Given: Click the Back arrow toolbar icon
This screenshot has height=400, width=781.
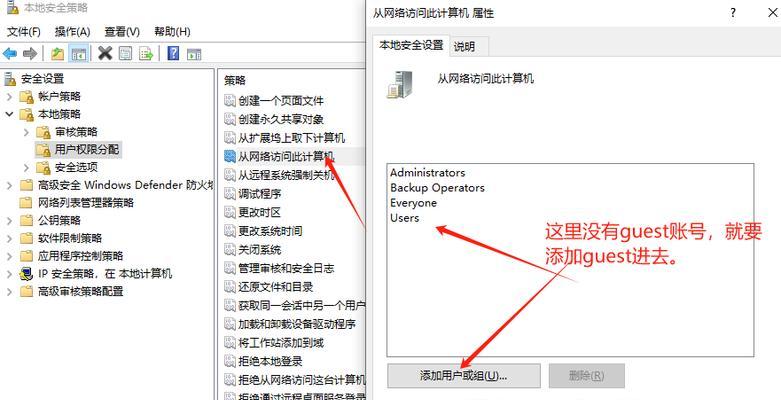Looking at the screenshot, I should tap(9, 53).
